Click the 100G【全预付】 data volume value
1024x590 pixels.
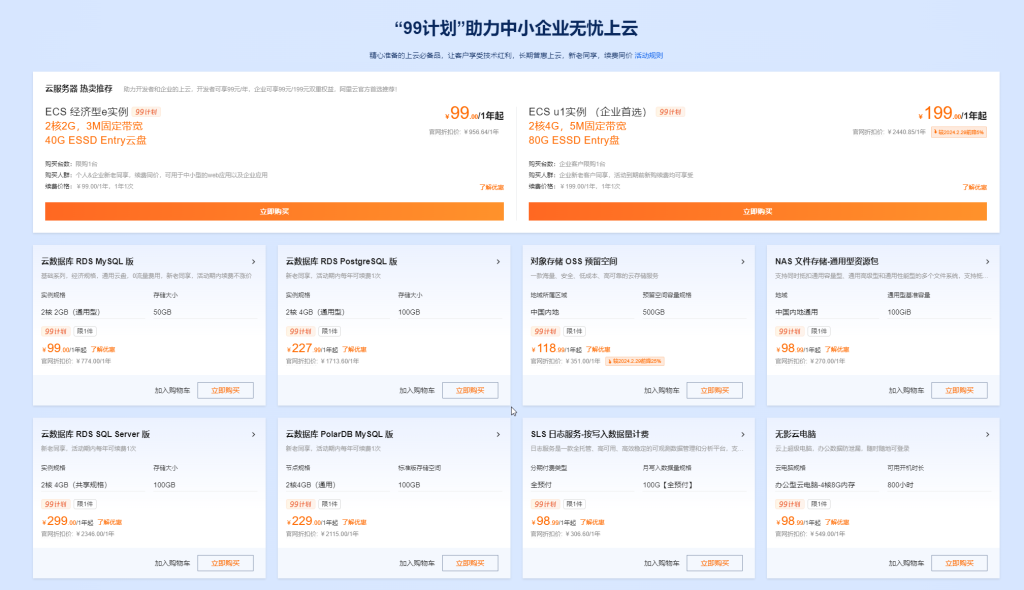pyautogui.click(x=667, y=485)
